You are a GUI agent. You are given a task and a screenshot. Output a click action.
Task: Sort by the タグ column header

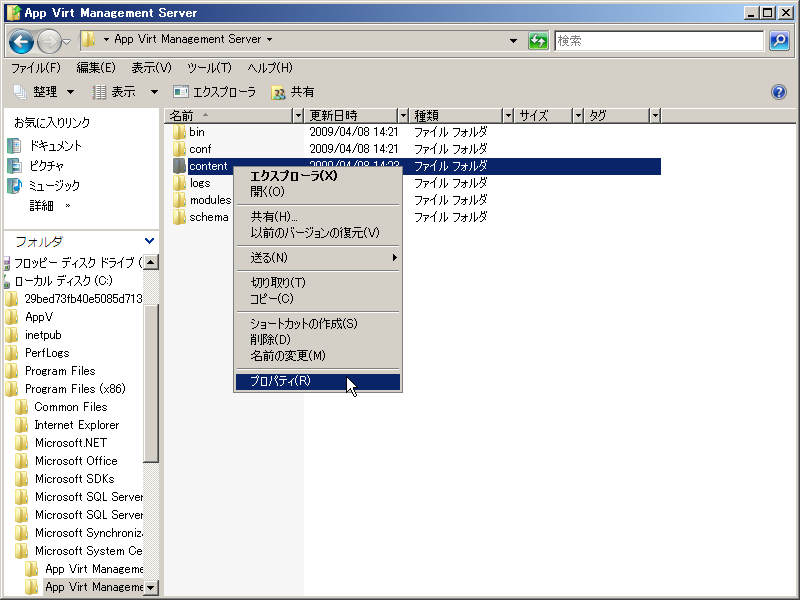617,116
